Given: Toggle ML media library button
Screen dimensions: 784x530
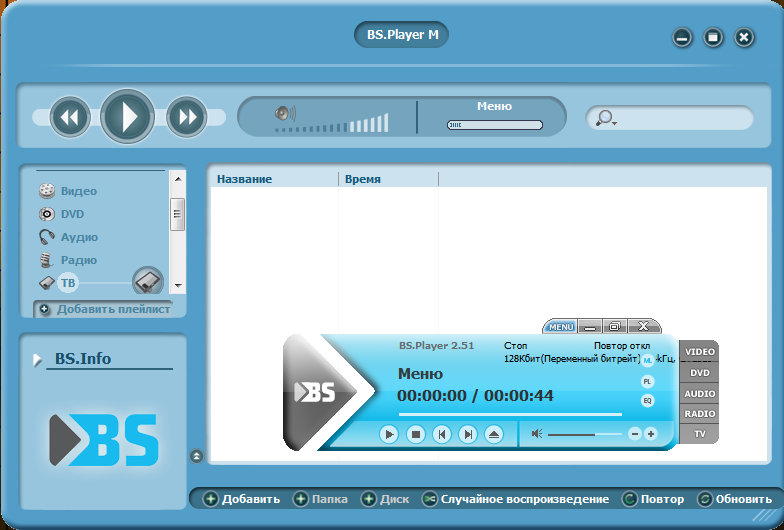Looking at the screenshot, I should (x=648, y=360).
